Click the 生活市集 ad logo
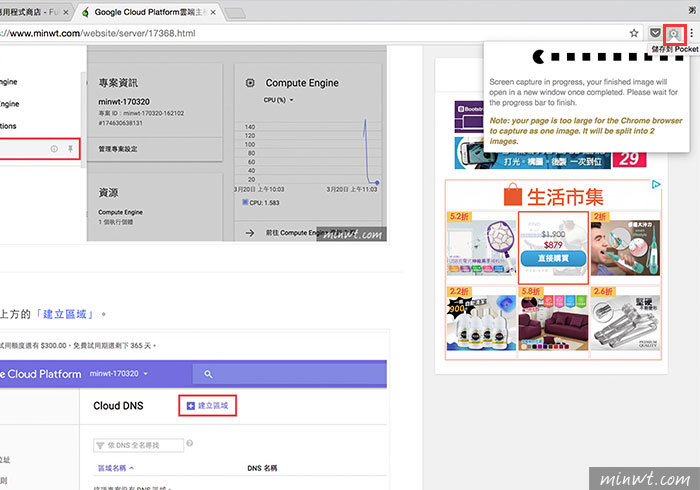The width and height of the screenshot is (700, 490). coord(553,197)
